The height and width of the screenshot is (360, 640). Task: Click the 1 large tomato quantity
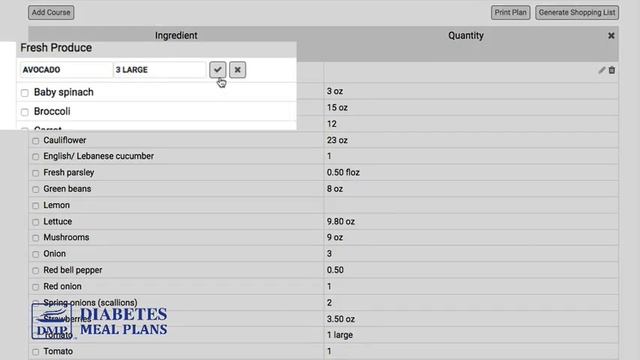pyautogui.click(x=340, y=335)
